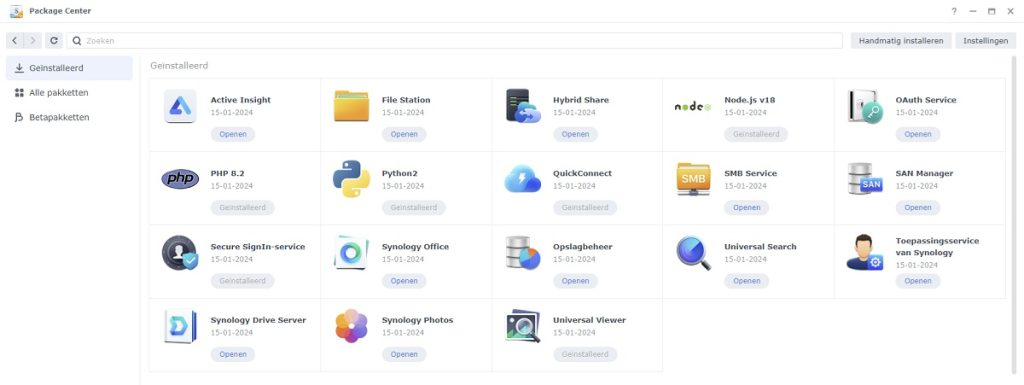Click Geïnstalleerd button under Node.js v18
Image resolution: width=1024 pixels, height=385 pixels.
(x=756, y=134)
